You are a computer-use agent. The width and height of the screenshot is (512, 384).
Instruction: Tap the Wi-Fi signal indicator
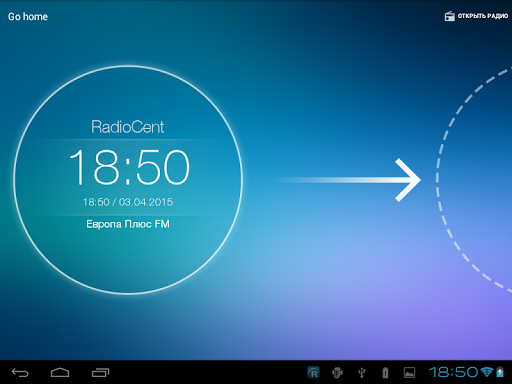click(x=487, y=372)
